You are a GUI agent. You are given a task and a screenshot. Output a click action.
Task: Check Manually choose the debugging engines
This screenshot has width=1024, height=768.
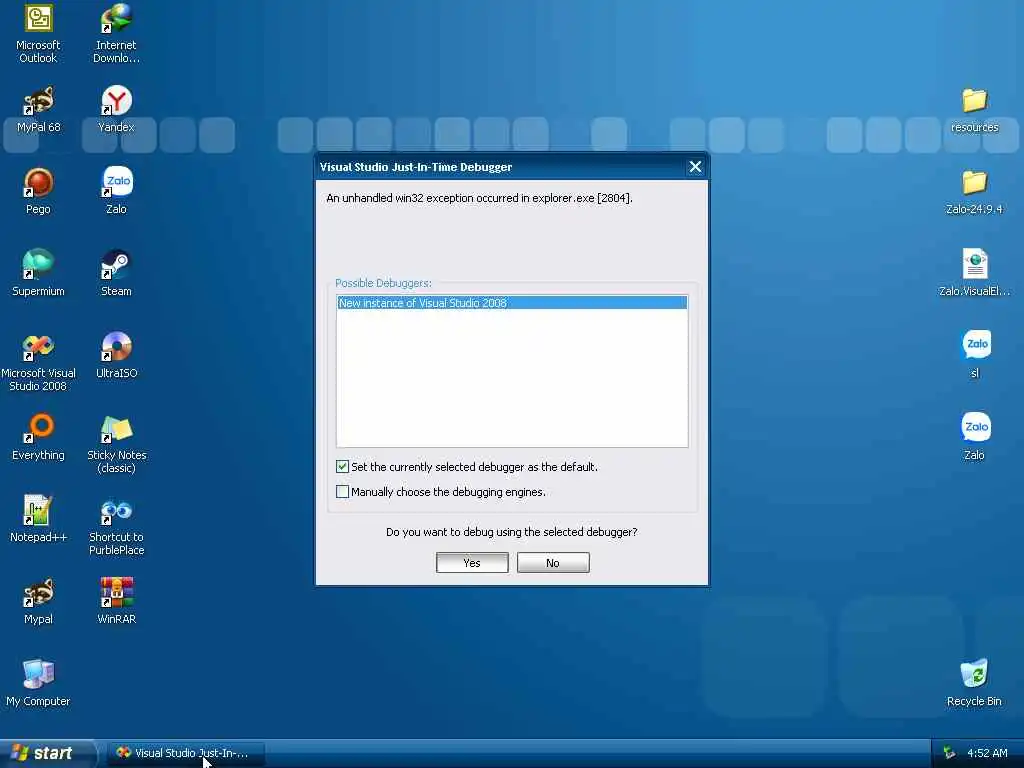342,491
